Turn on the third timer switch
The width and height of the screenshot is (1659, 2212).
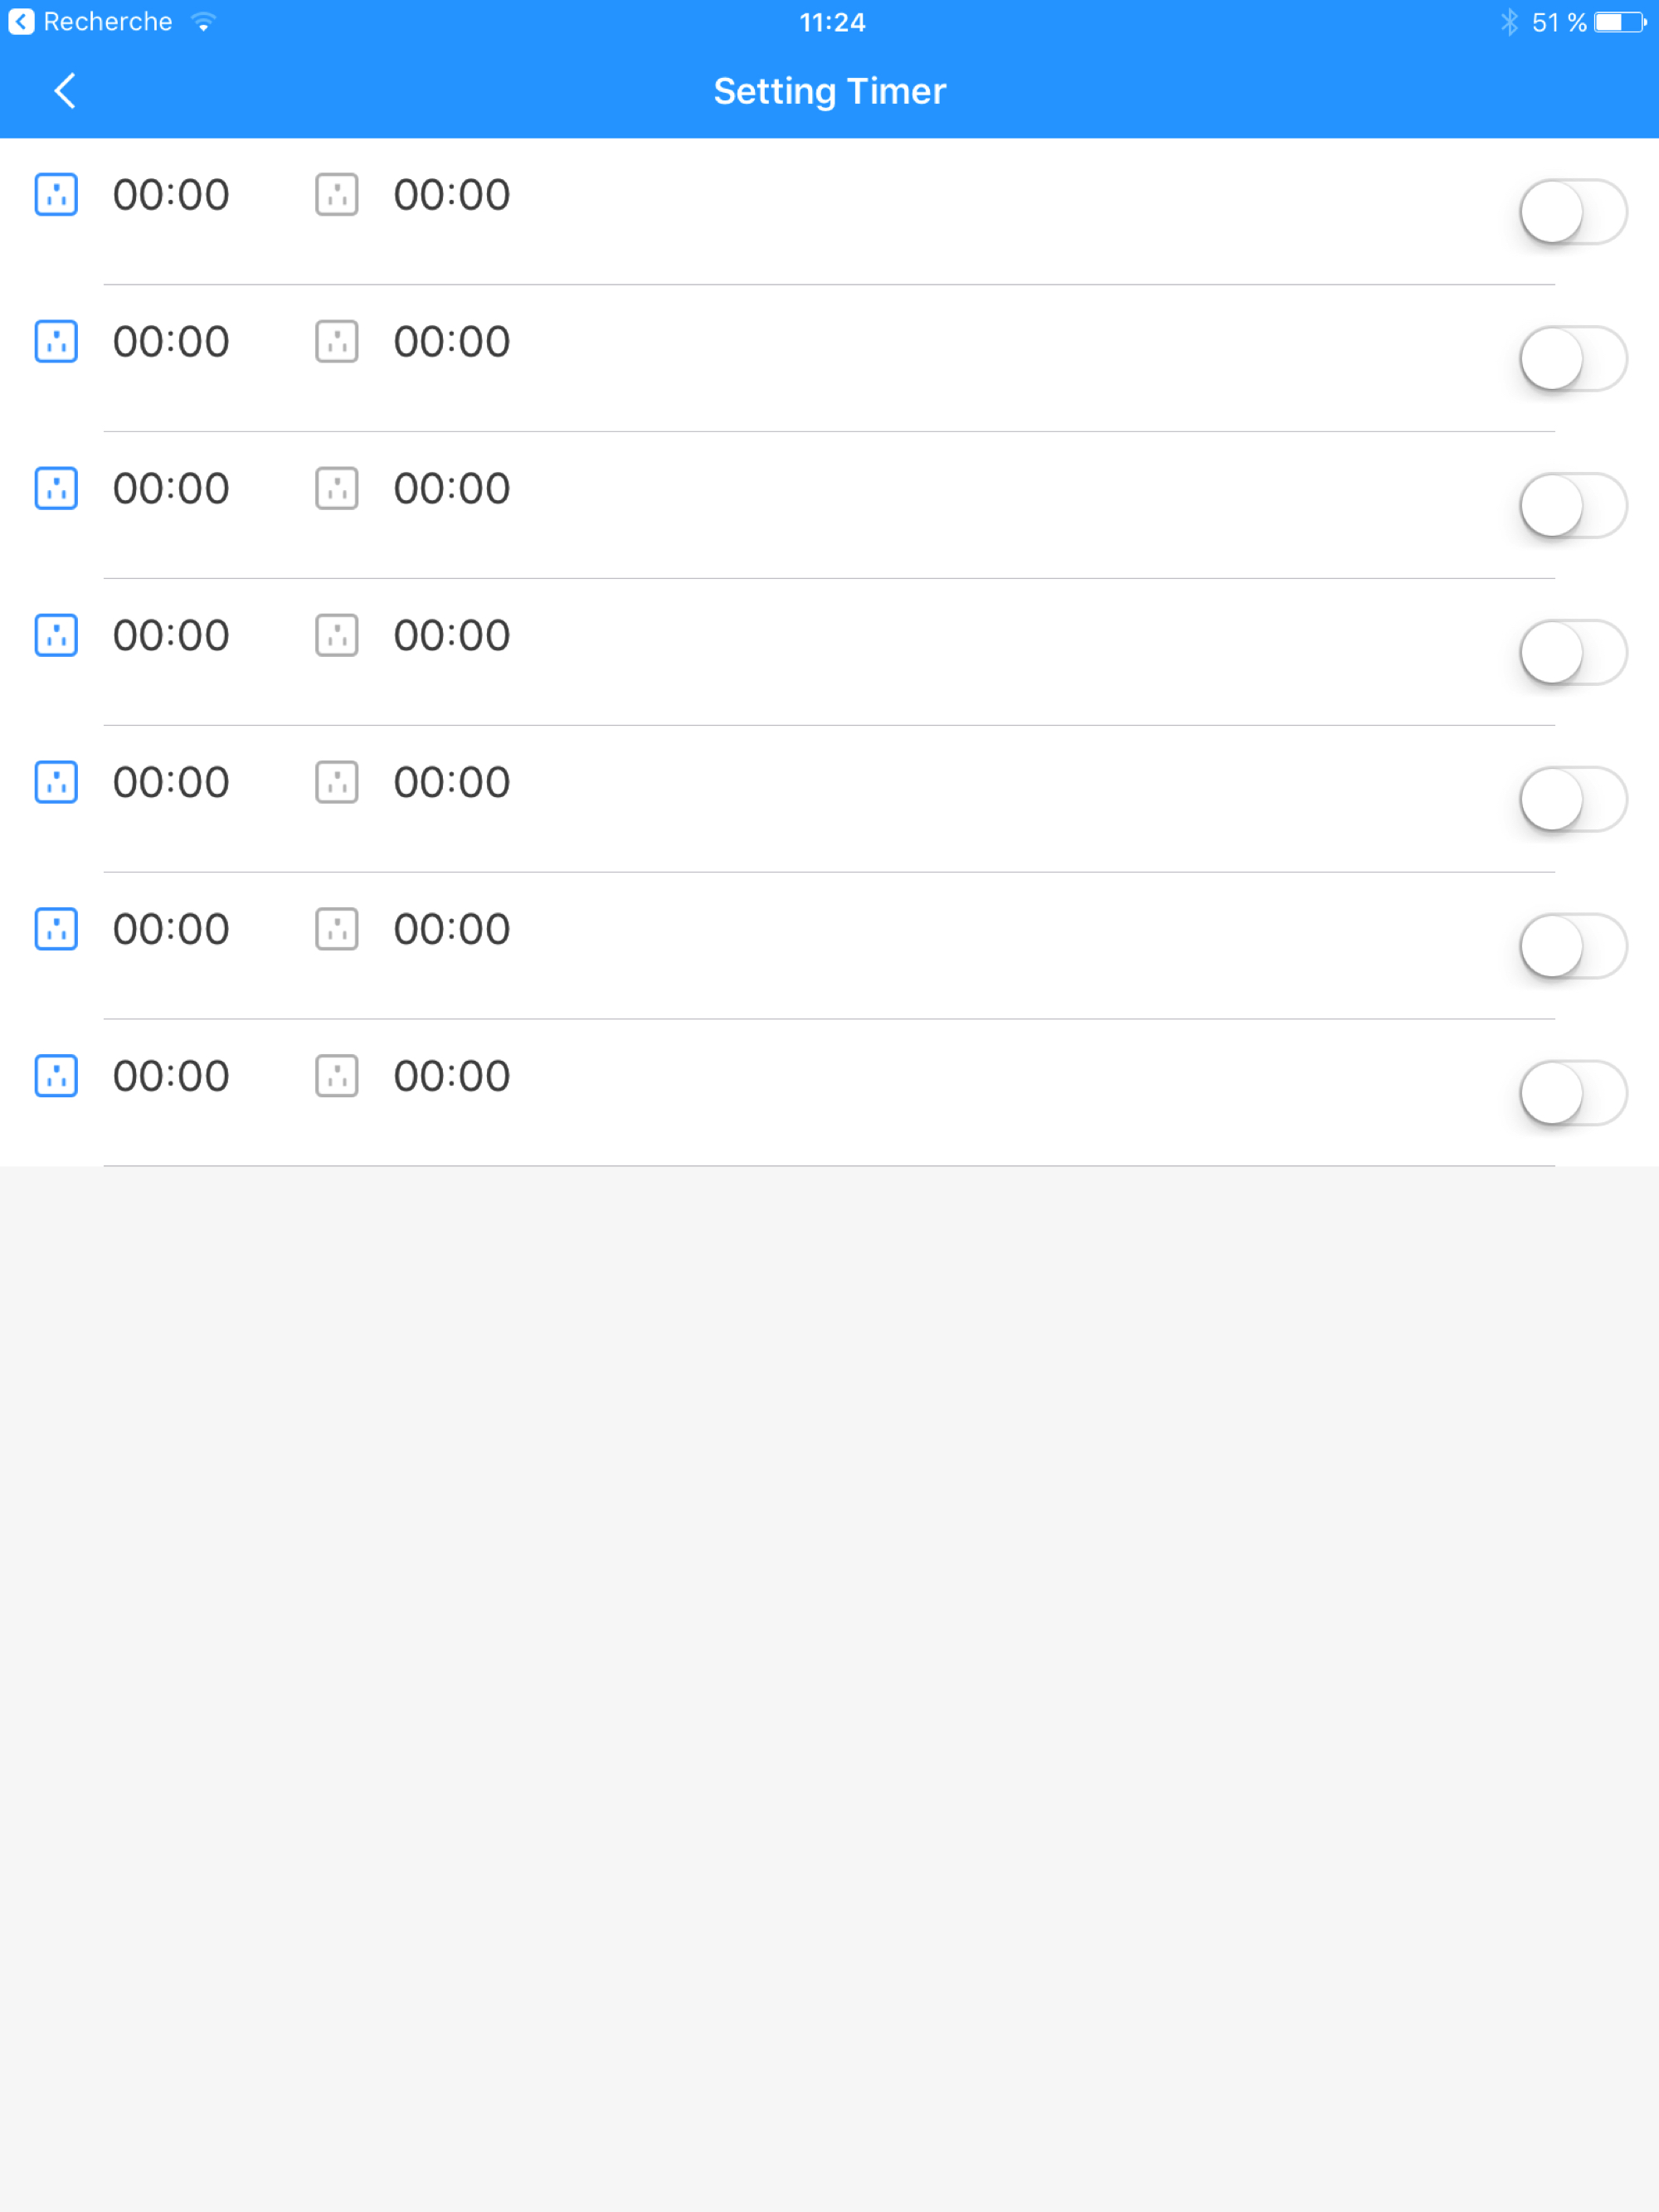point(1573,505)
